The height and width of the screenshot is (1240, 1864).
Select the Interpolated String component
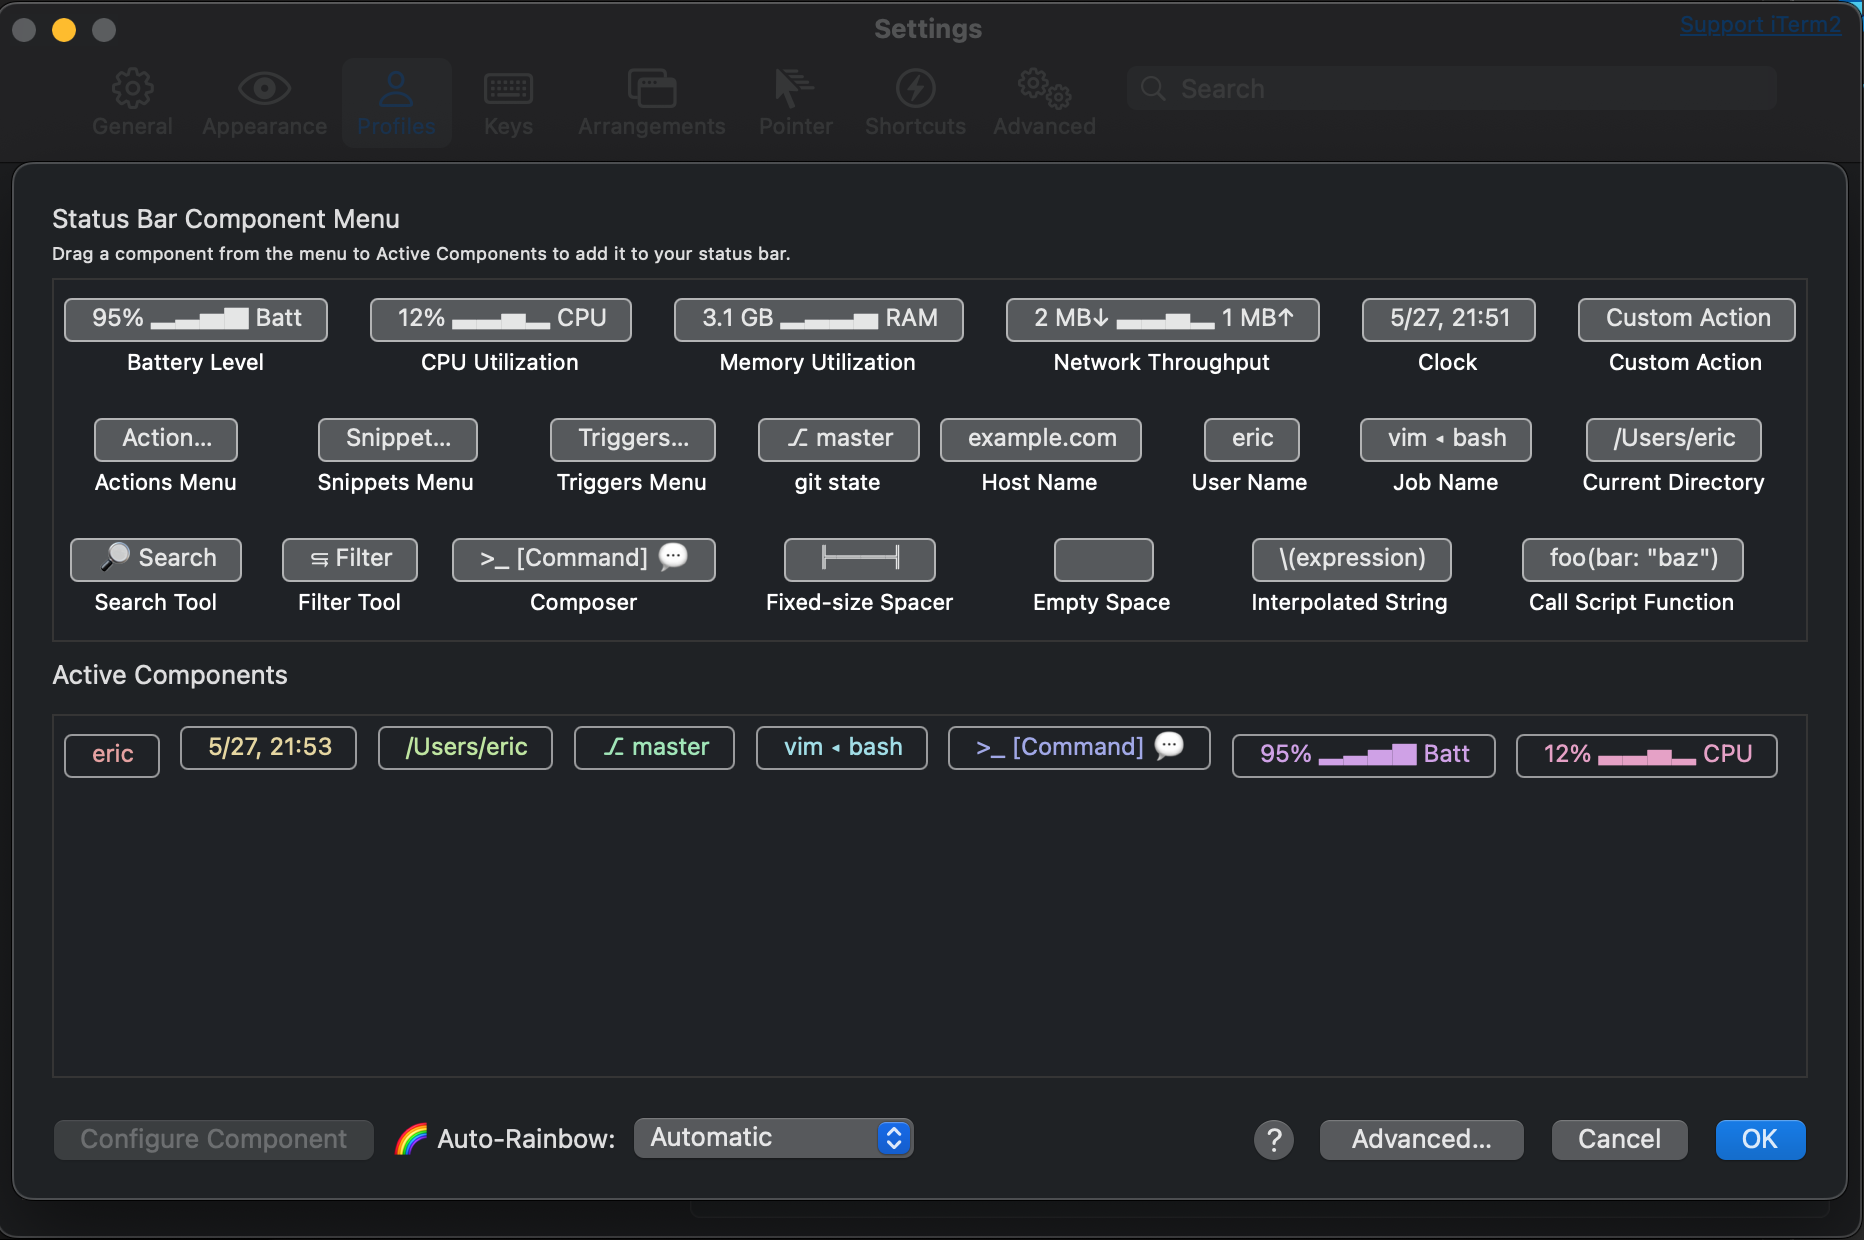[1351, 559]
